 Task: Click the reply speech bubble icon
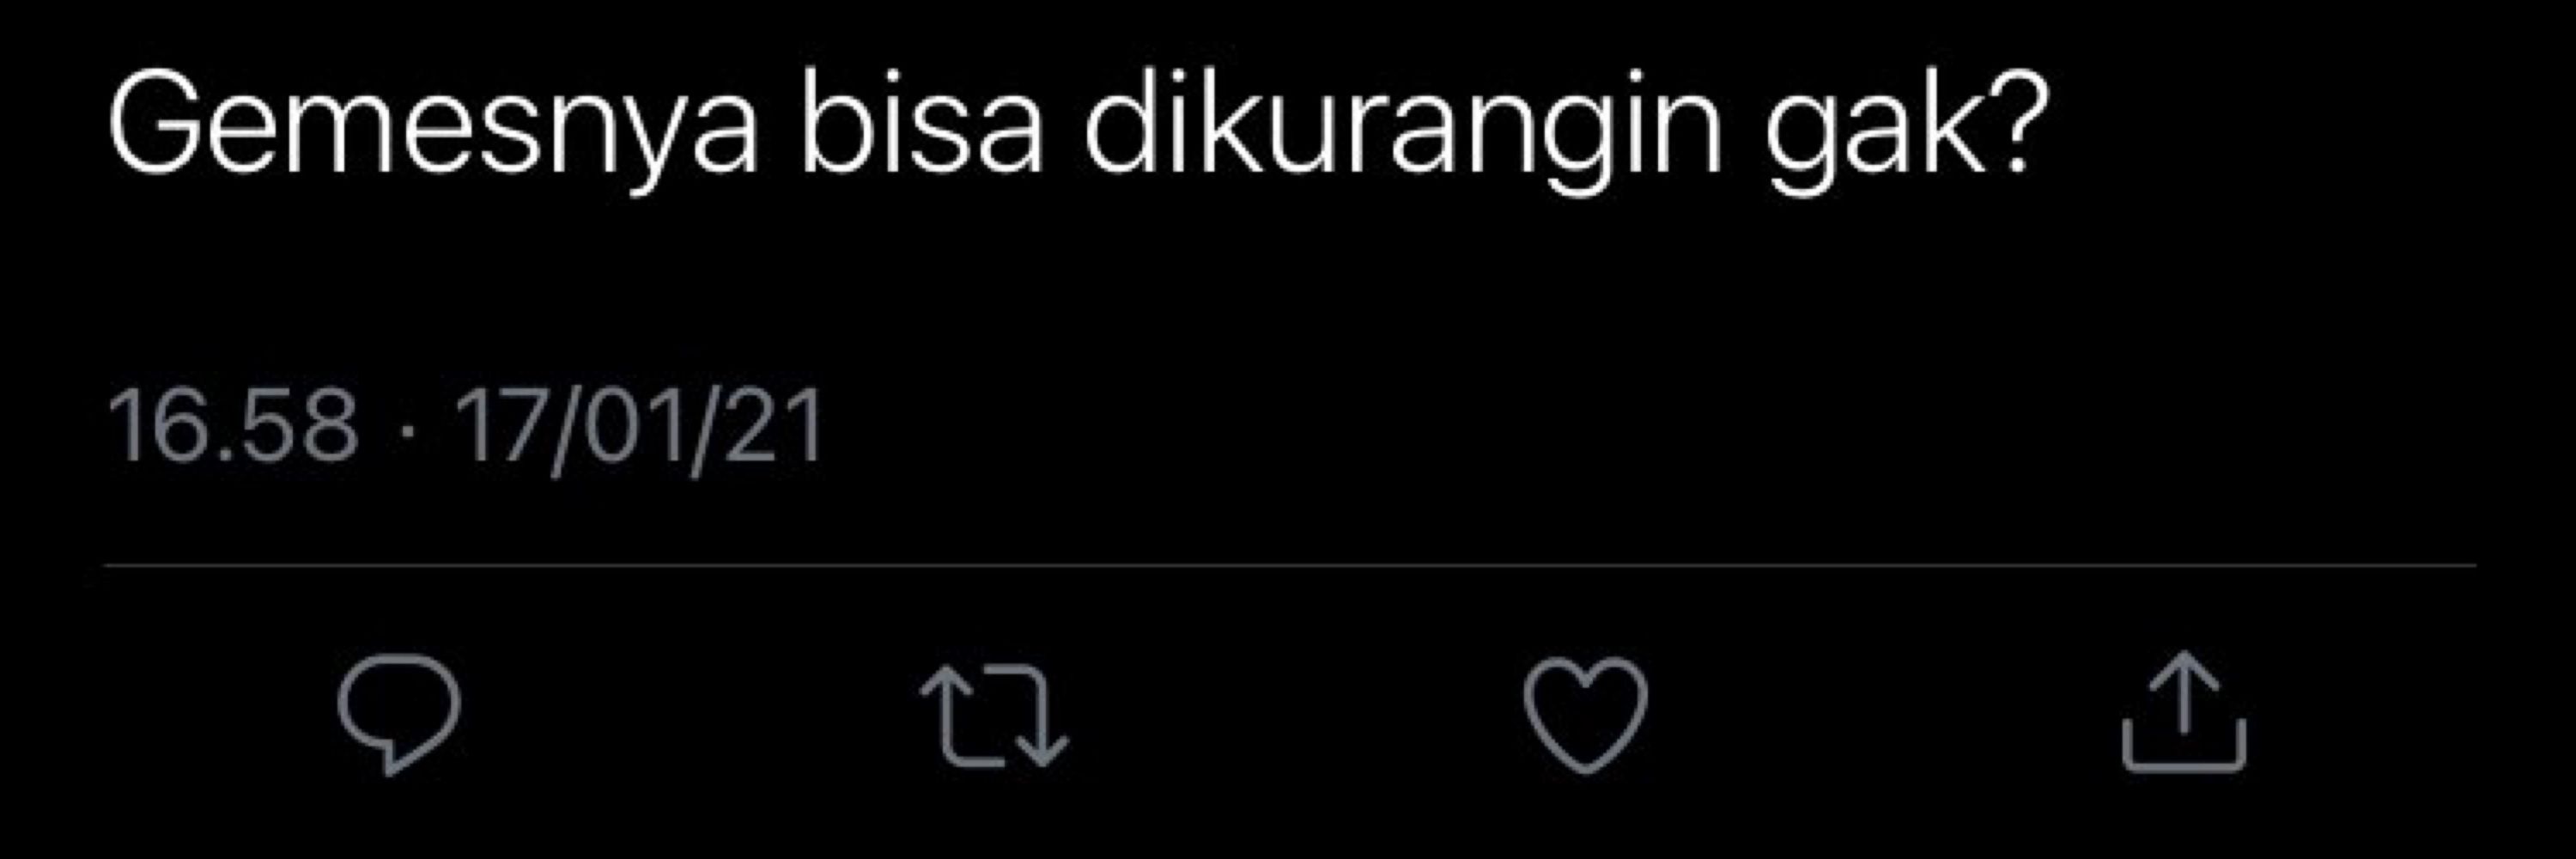point(399,712)
